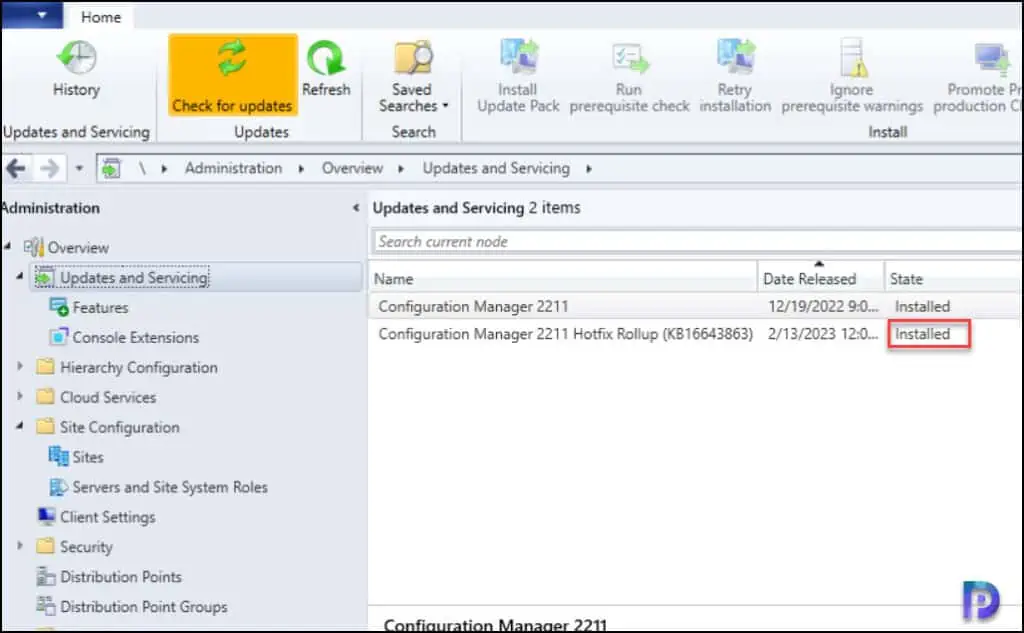1024x633 pixels.
Task: Sort by Date Released column header
Action: pyautogui.click(x=821, y=279)
